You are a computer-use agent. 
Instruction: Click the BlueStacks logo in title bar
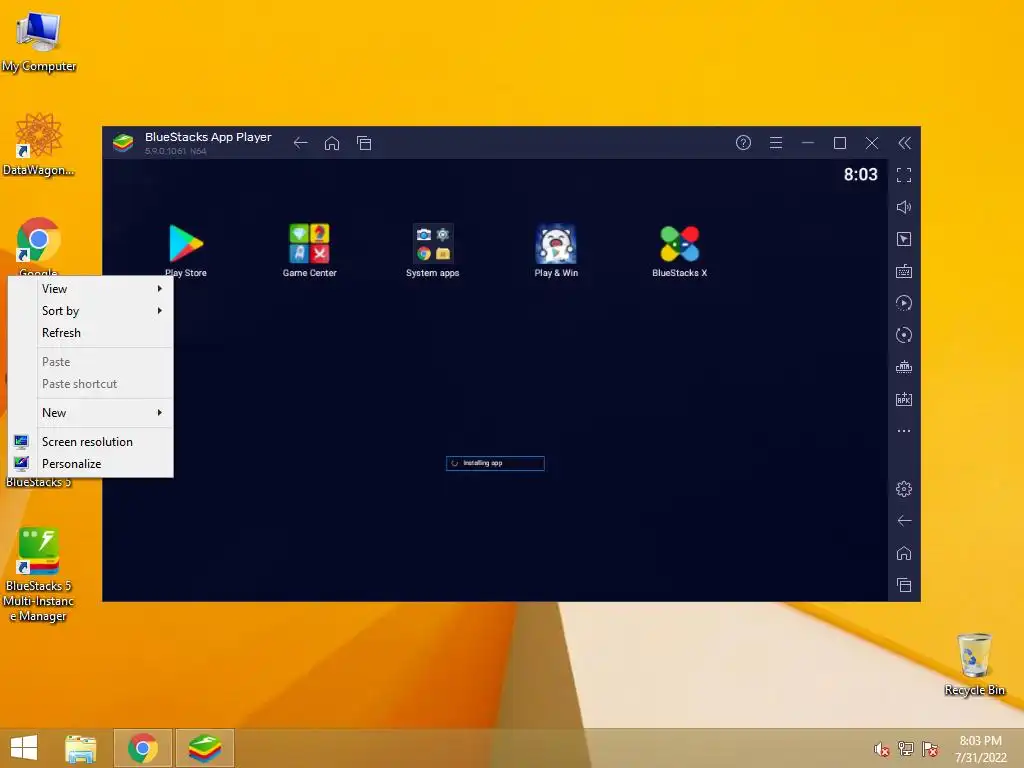tap(123, 143)
